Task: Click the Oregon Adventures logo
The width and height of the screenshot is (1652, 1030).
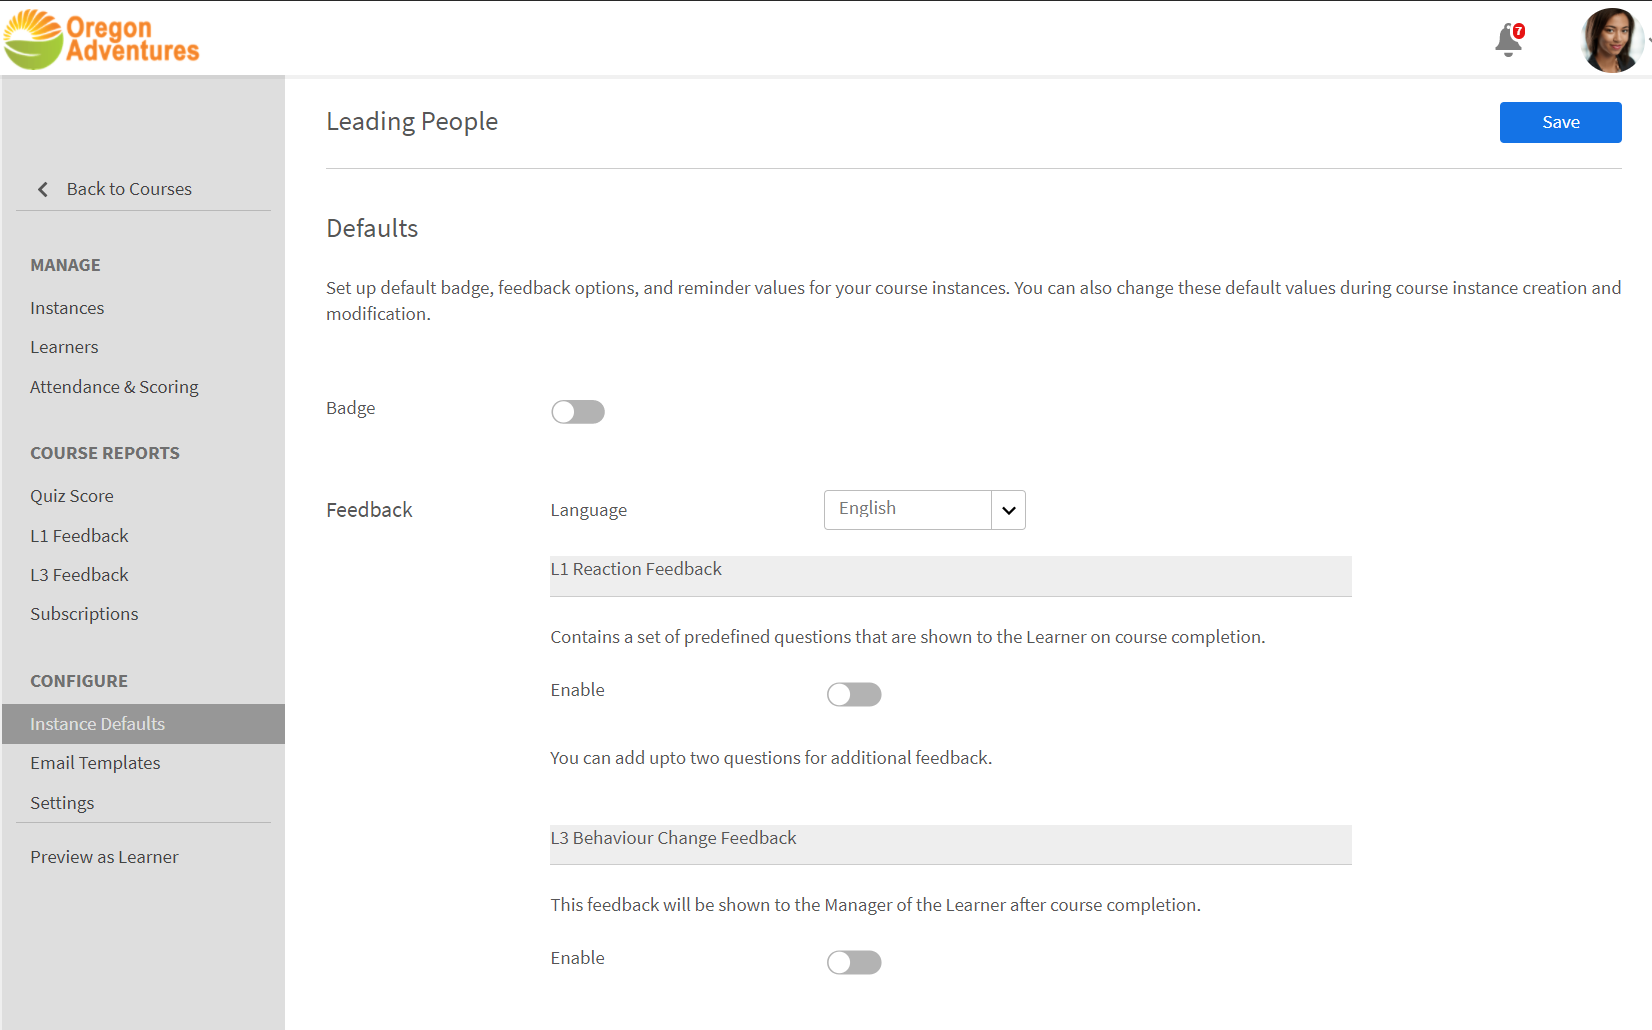Action: pyautogui.click(x=102, y=40)
